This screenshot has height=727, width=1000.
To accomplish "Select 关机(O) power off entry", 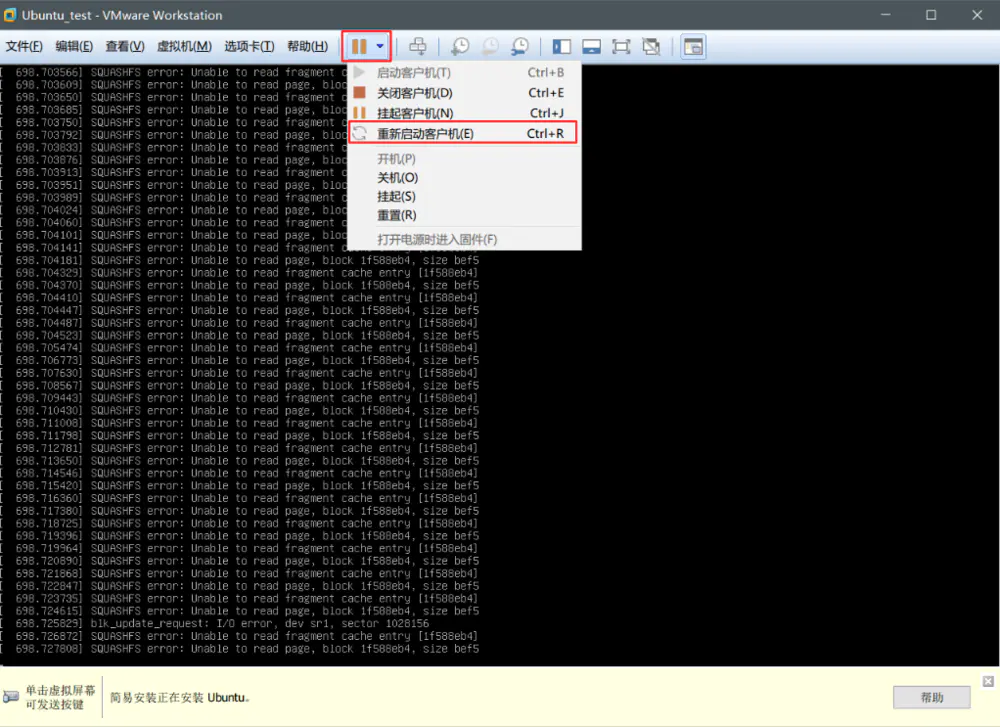I will click(x=464, y=178).
